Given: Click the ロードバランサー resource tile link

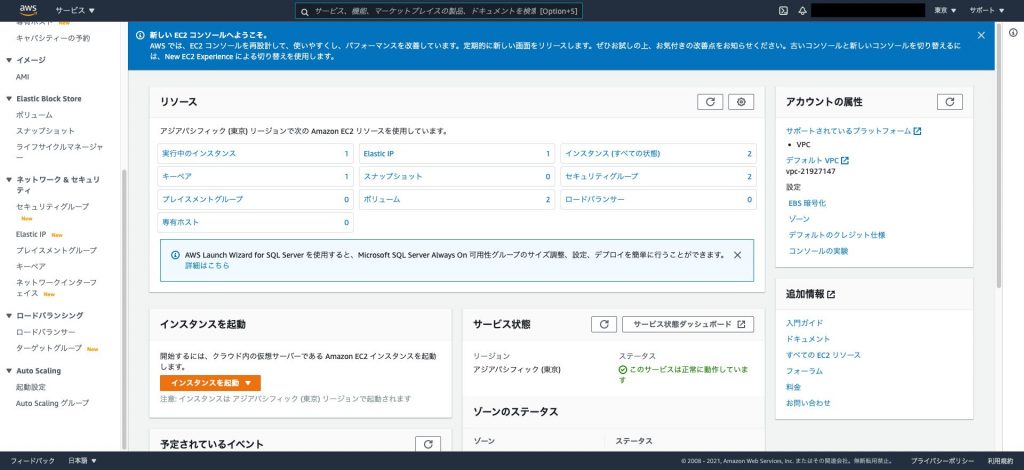Looking at the screenshot, I should (594, 200).
